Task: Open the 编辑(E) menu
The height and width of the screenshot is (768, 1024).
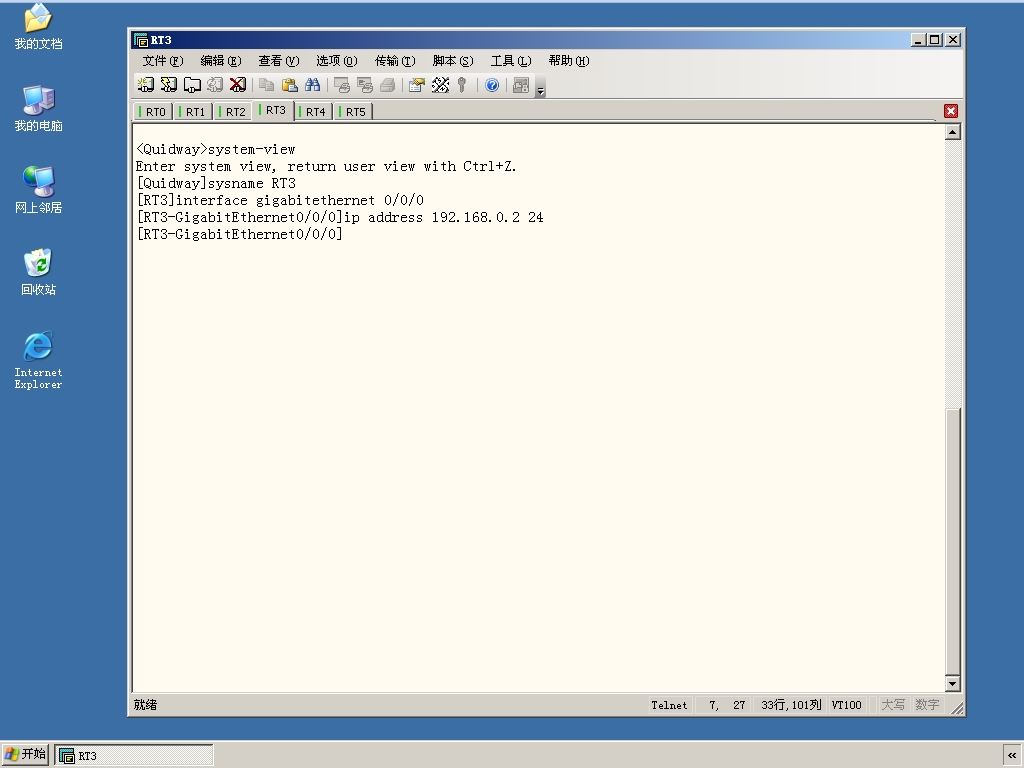Action: (221, 61)
